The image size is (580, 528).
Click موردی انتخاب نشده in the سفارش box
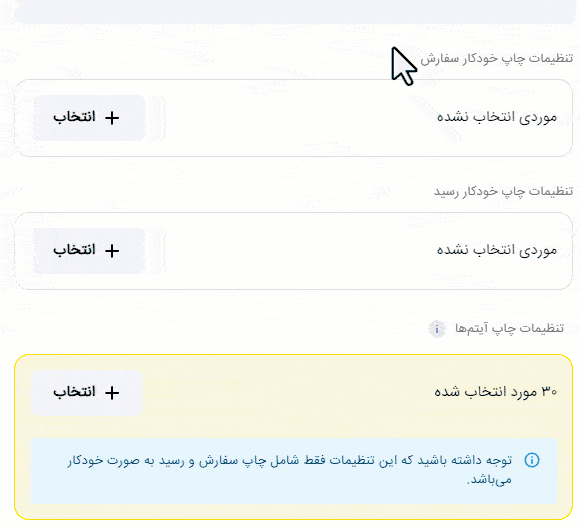[497, 117]
